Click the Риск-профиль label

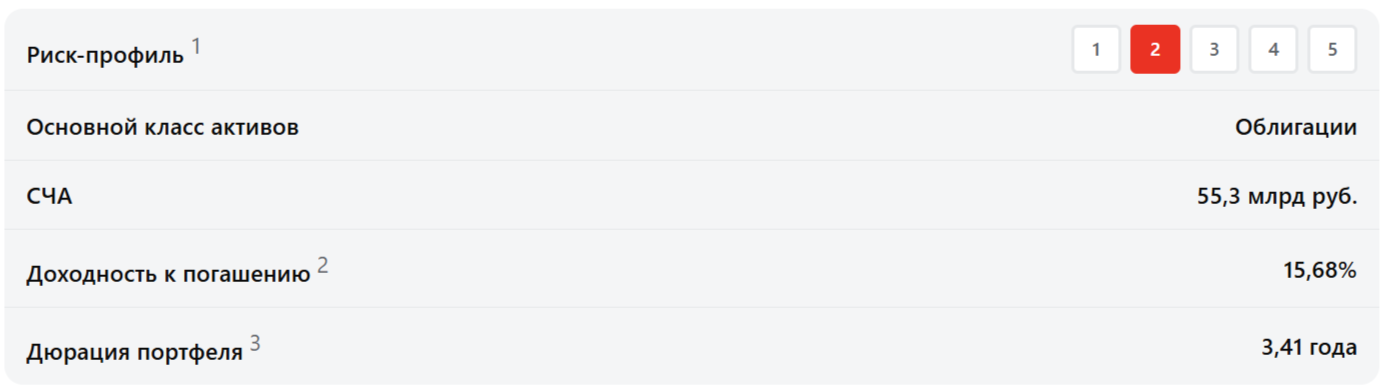[x=105, y=56]
